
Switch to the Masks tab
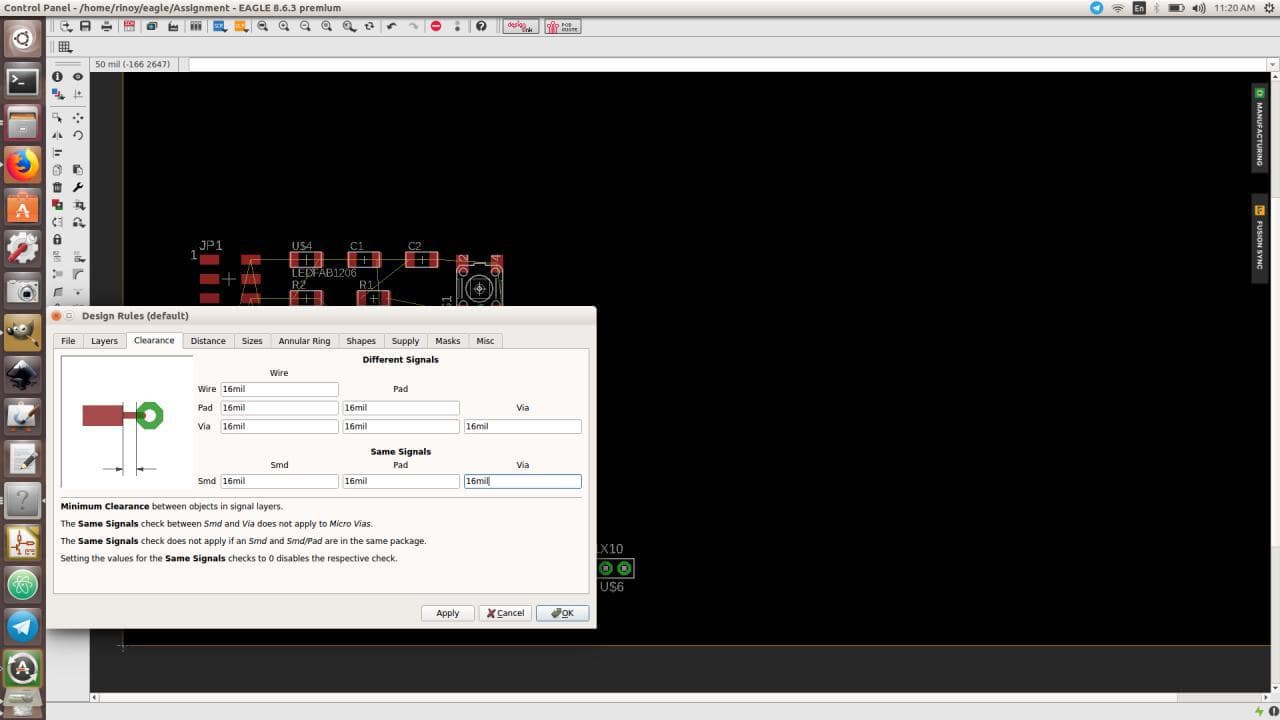click(447, 341)
